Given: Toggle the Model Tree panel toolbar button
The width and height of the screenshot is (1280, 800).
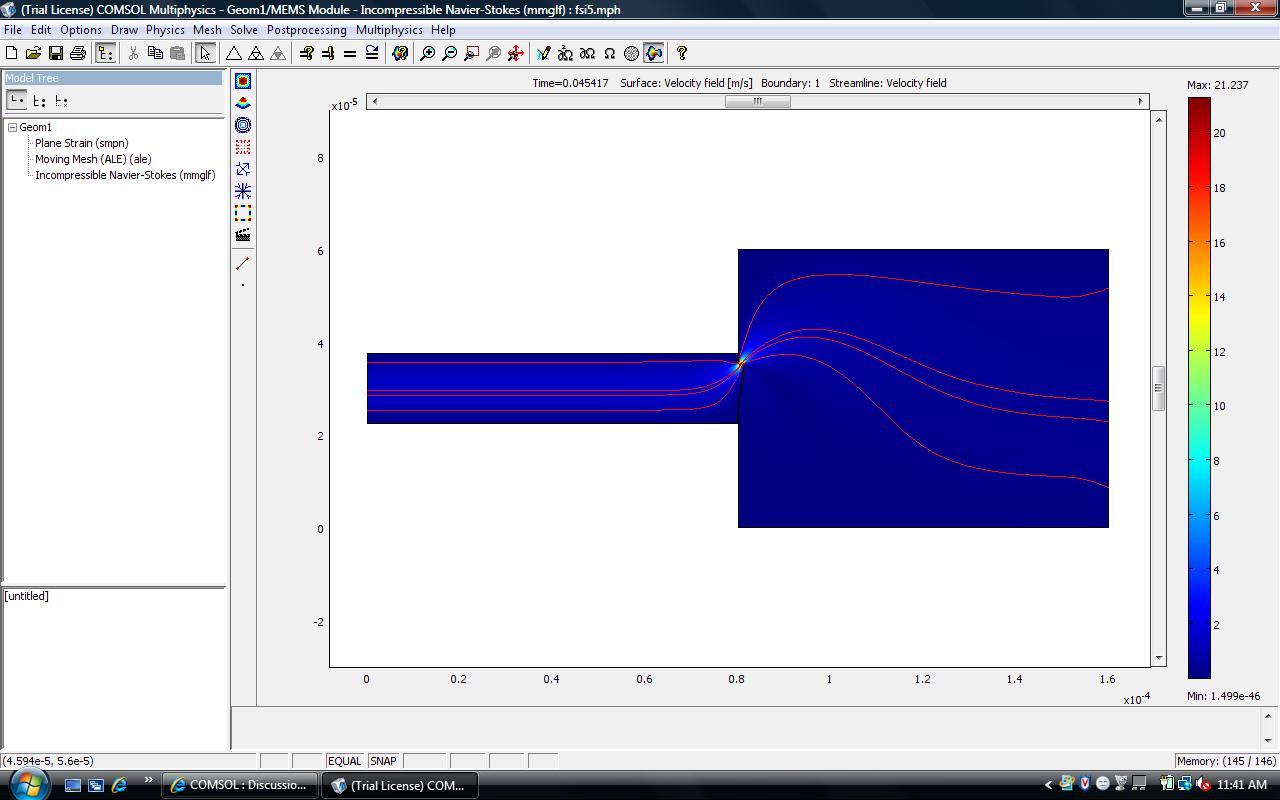Looking at the screenshot, I should coord(105,53).
